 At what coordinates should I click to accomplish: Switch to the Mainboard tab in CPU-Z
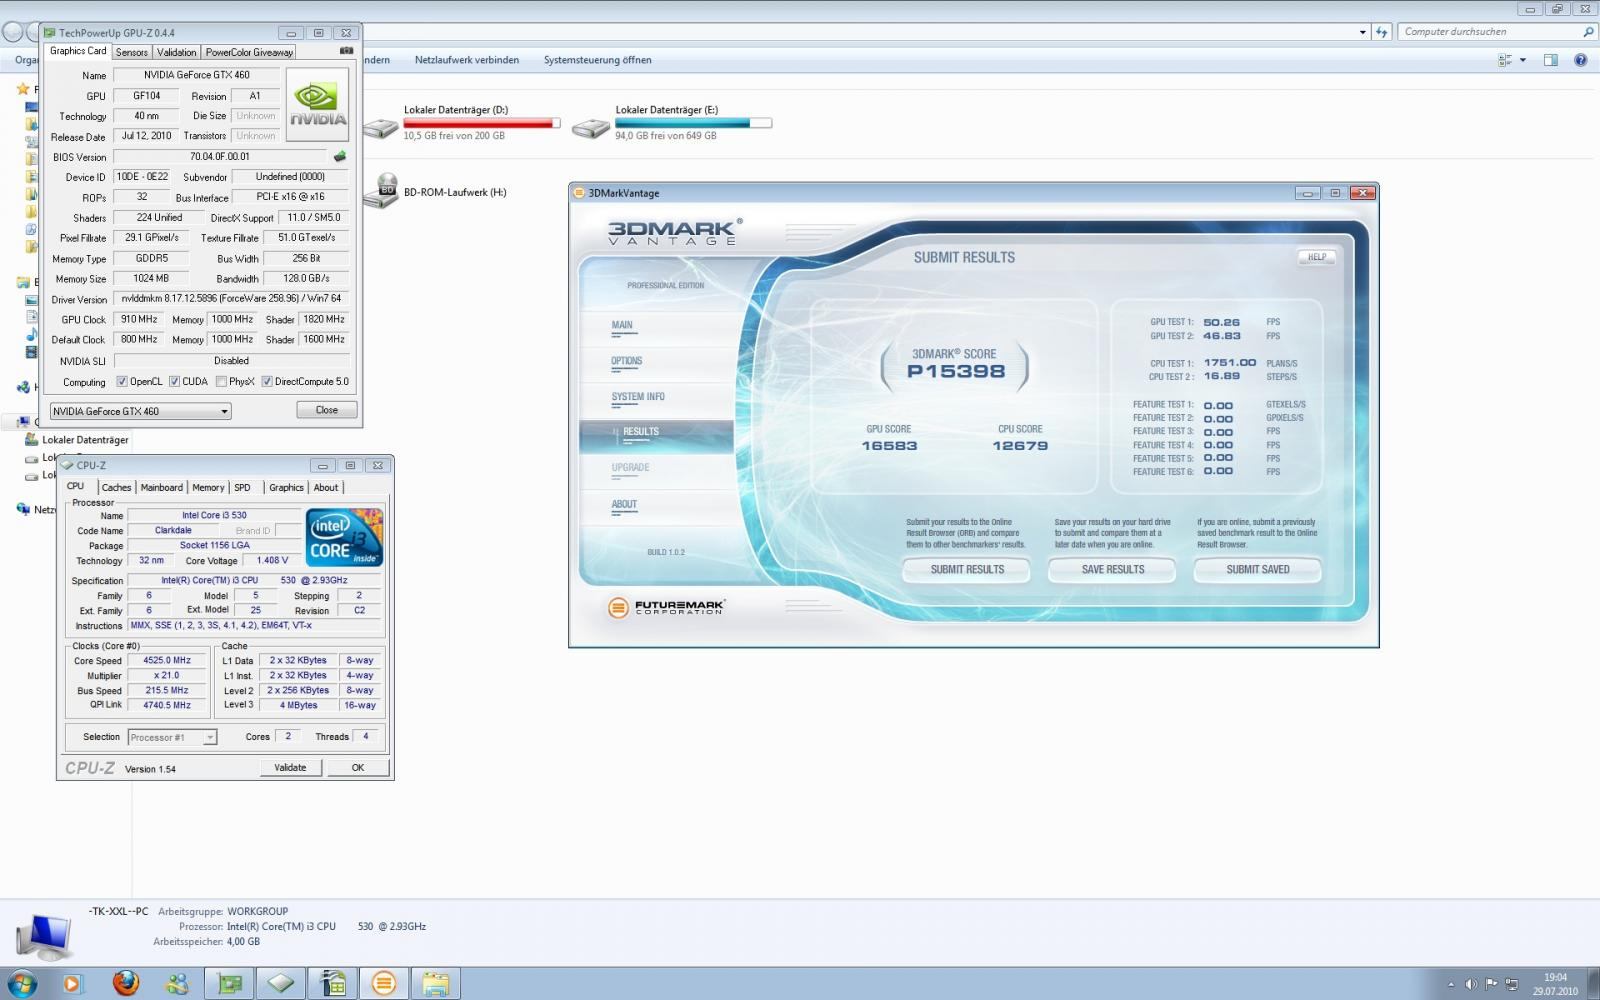pos(161,487)
